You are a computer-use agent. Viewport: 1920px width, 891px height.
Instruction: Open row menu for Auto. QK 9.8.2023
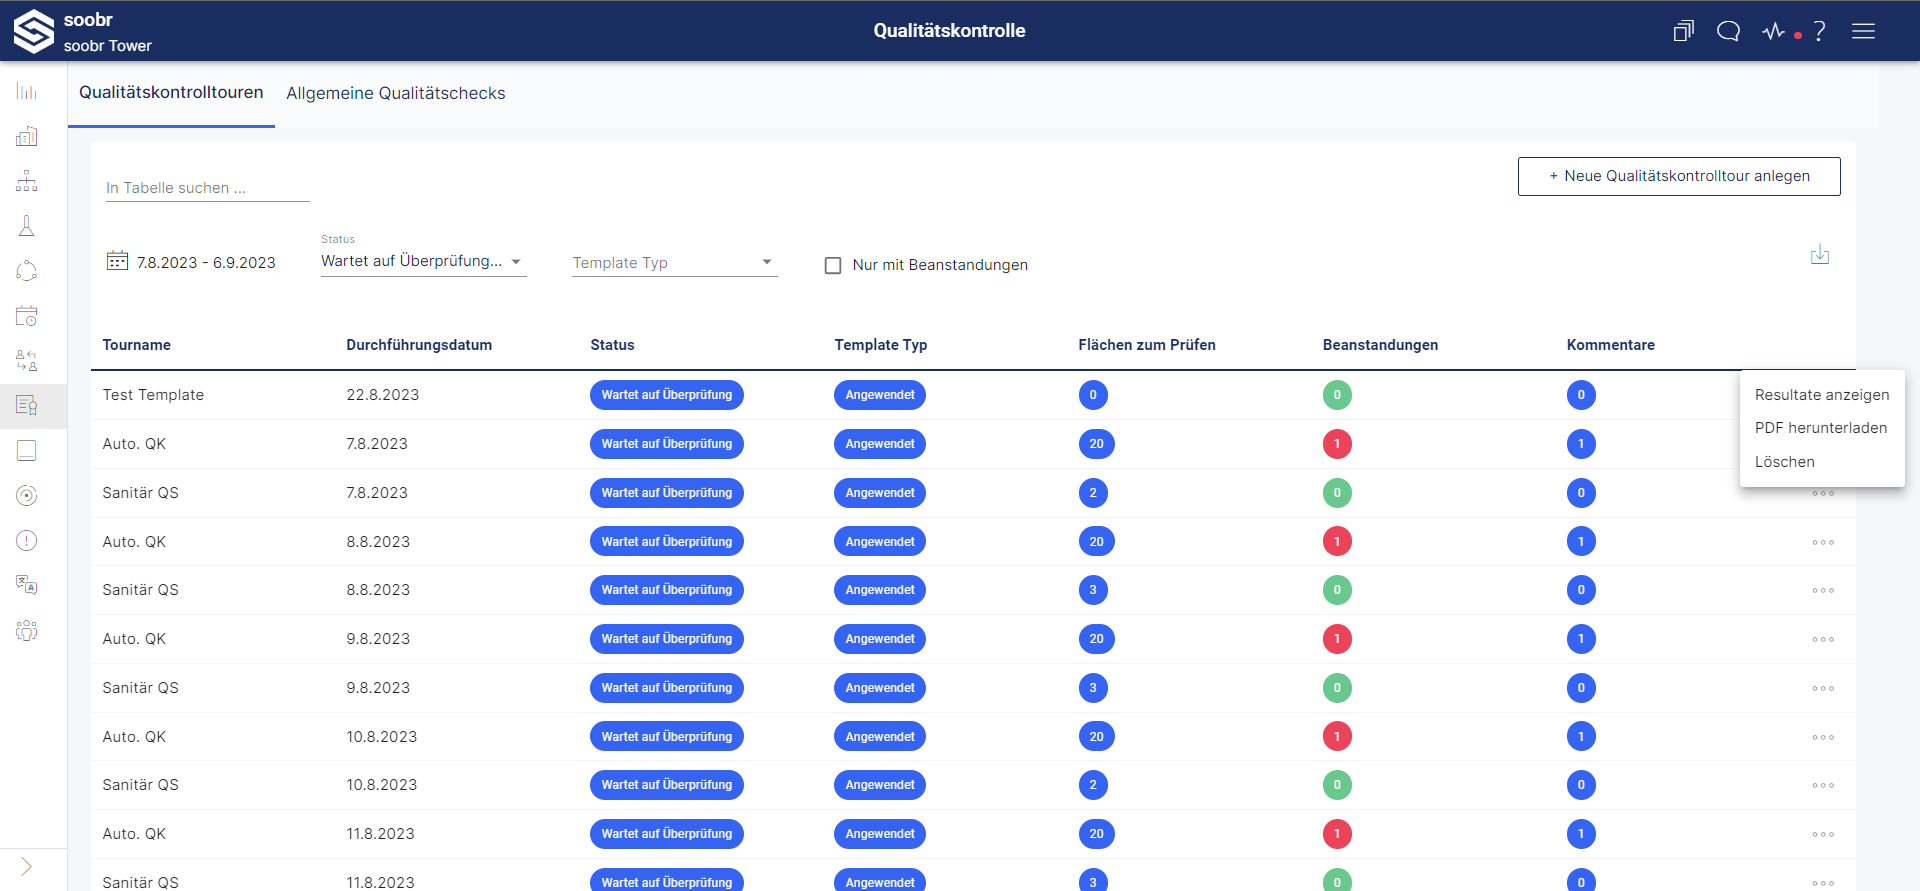[1823, 639]
